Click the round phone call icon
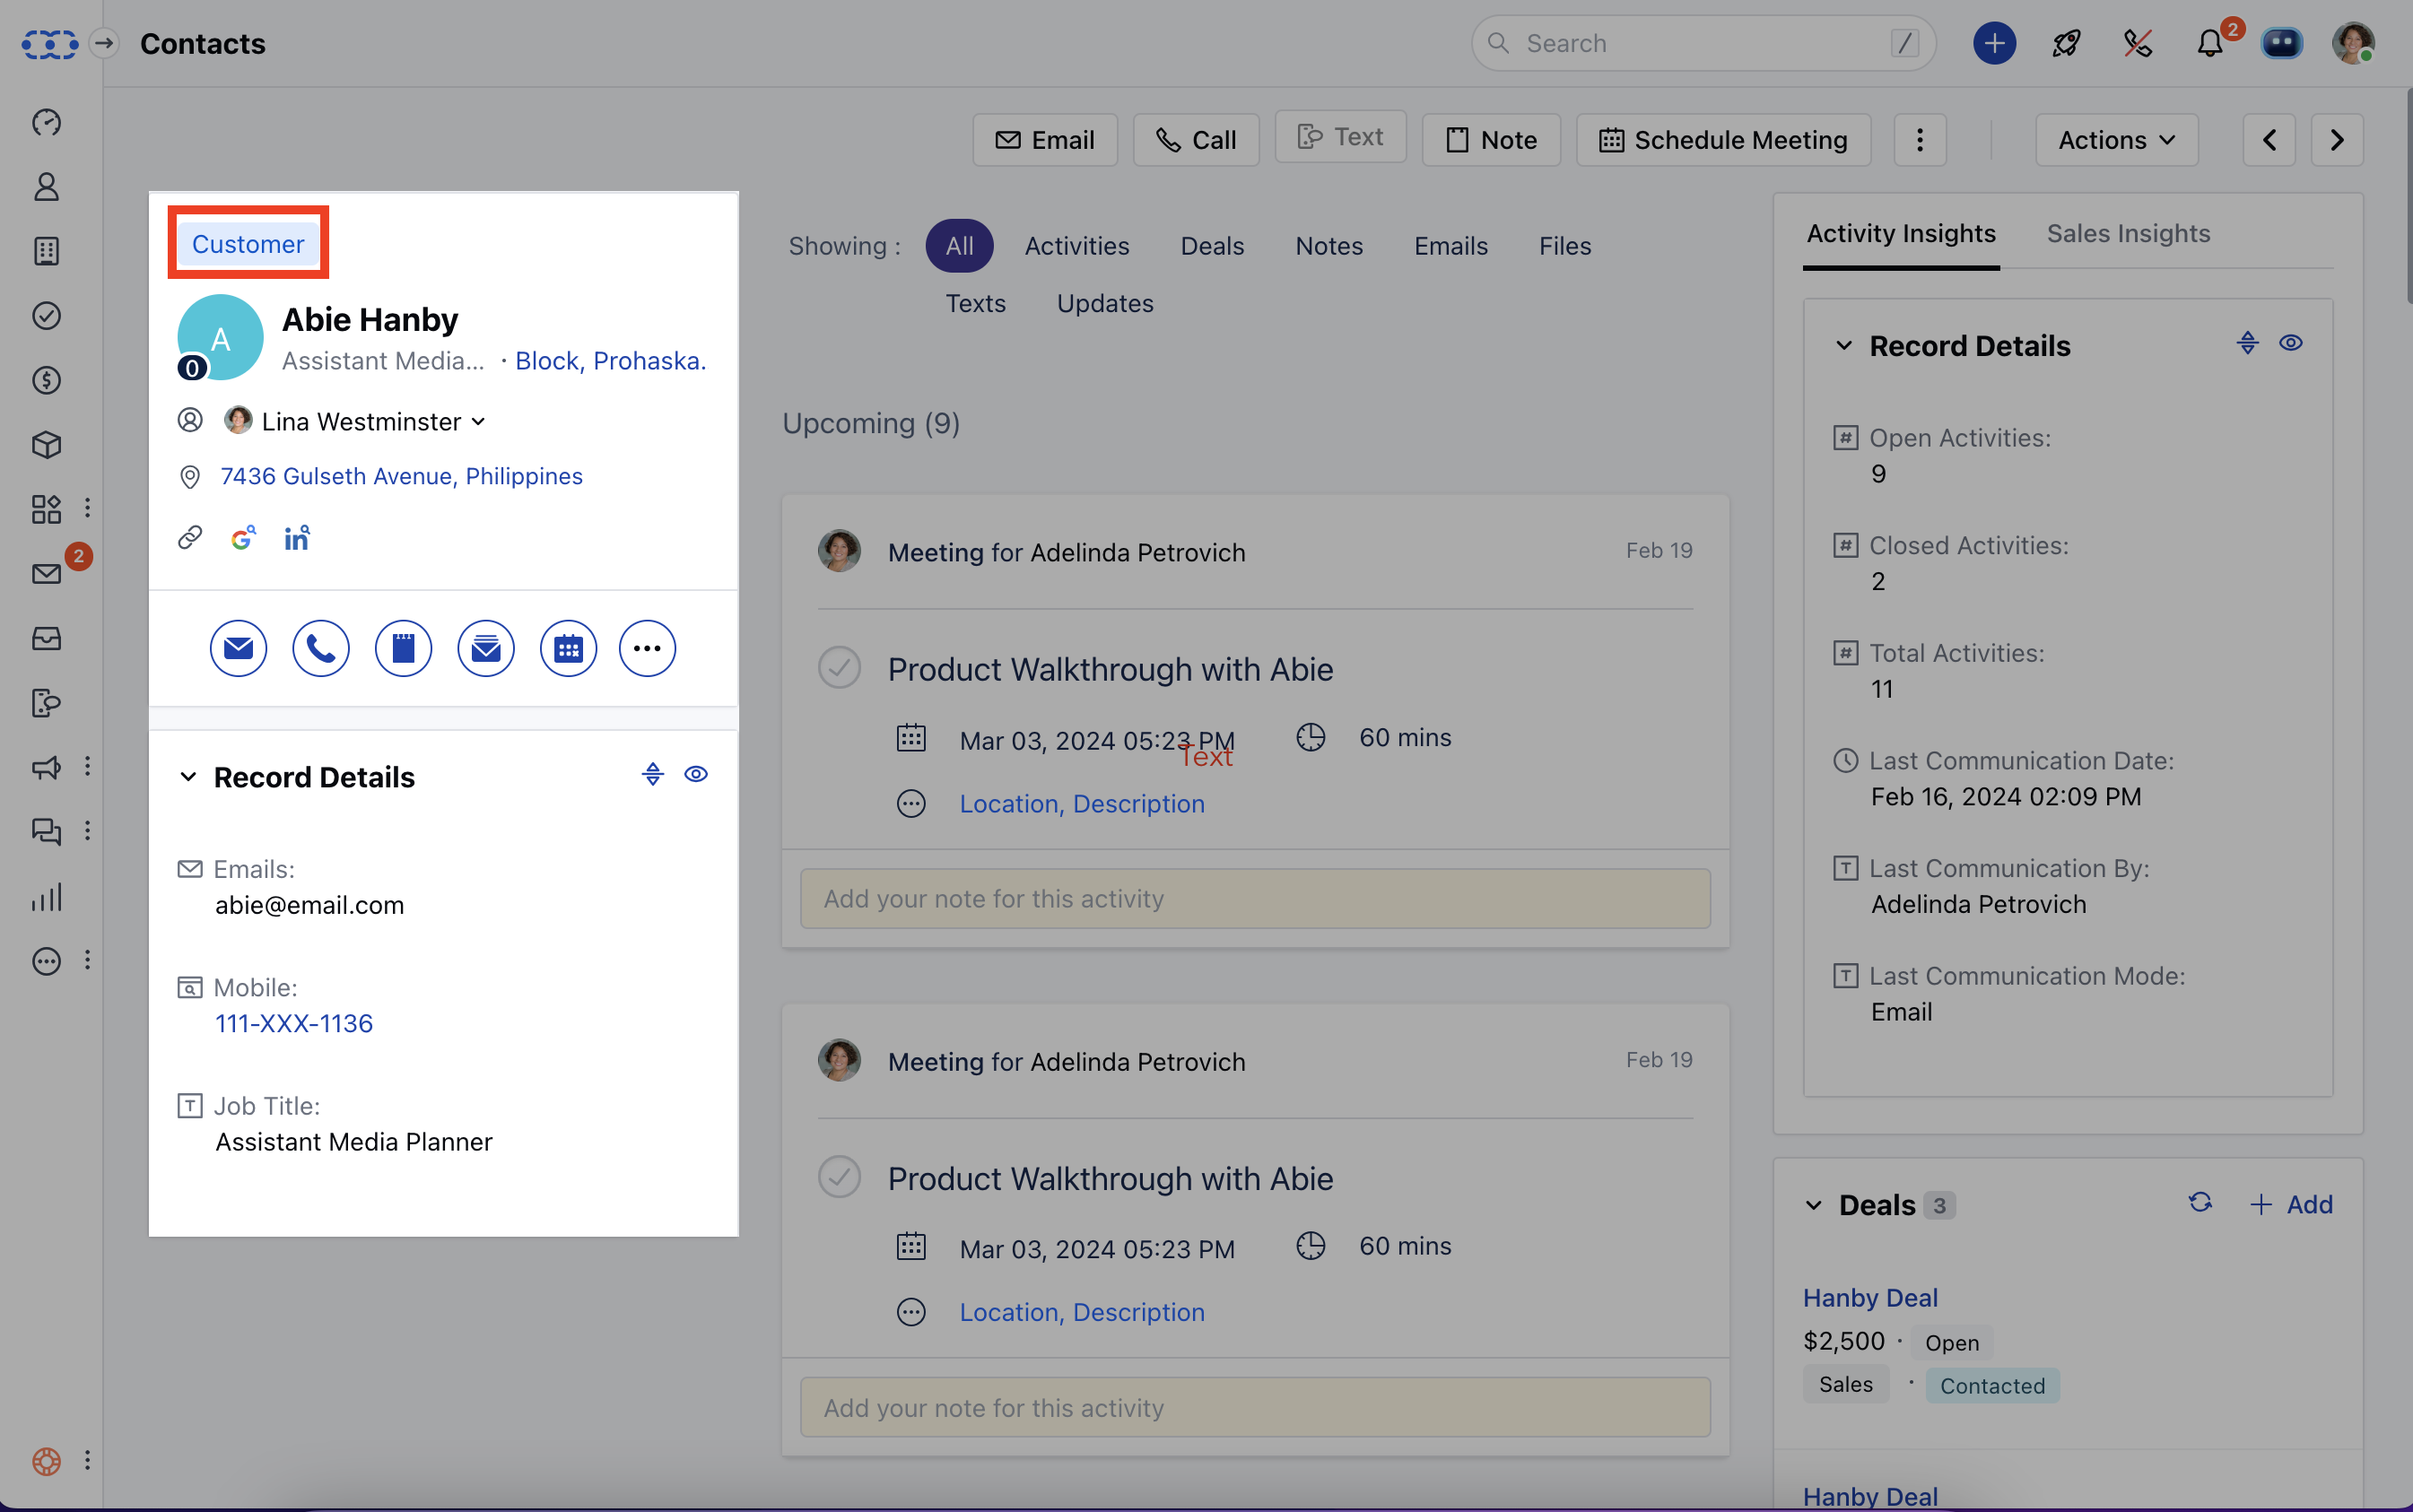 [320, 649]
